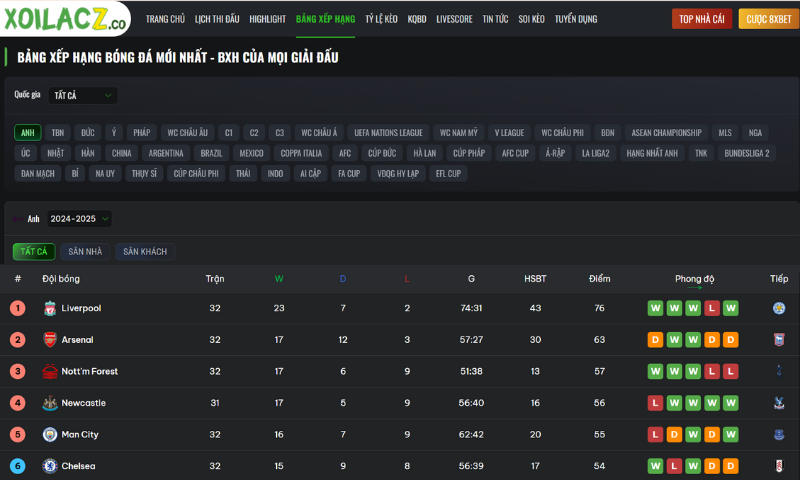Click Arsenal's first orange D form badge
Image resolution: width=800 pixels, height=480 pixels.
coord(655,340)
